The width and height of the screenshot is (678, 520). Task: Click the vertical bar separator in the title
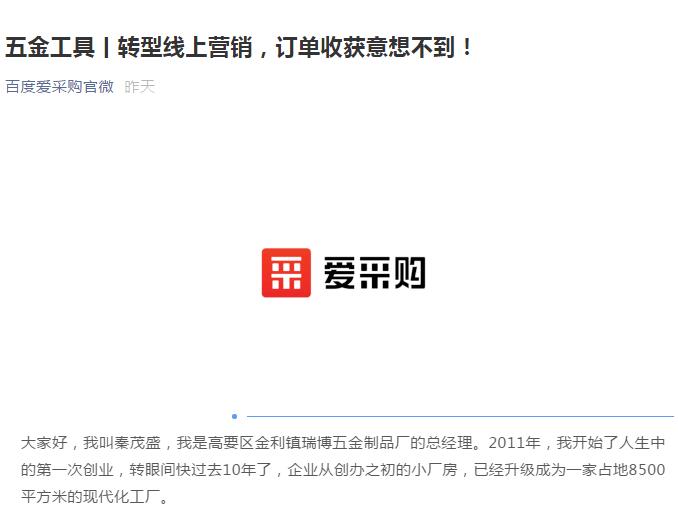coord(106,47)
